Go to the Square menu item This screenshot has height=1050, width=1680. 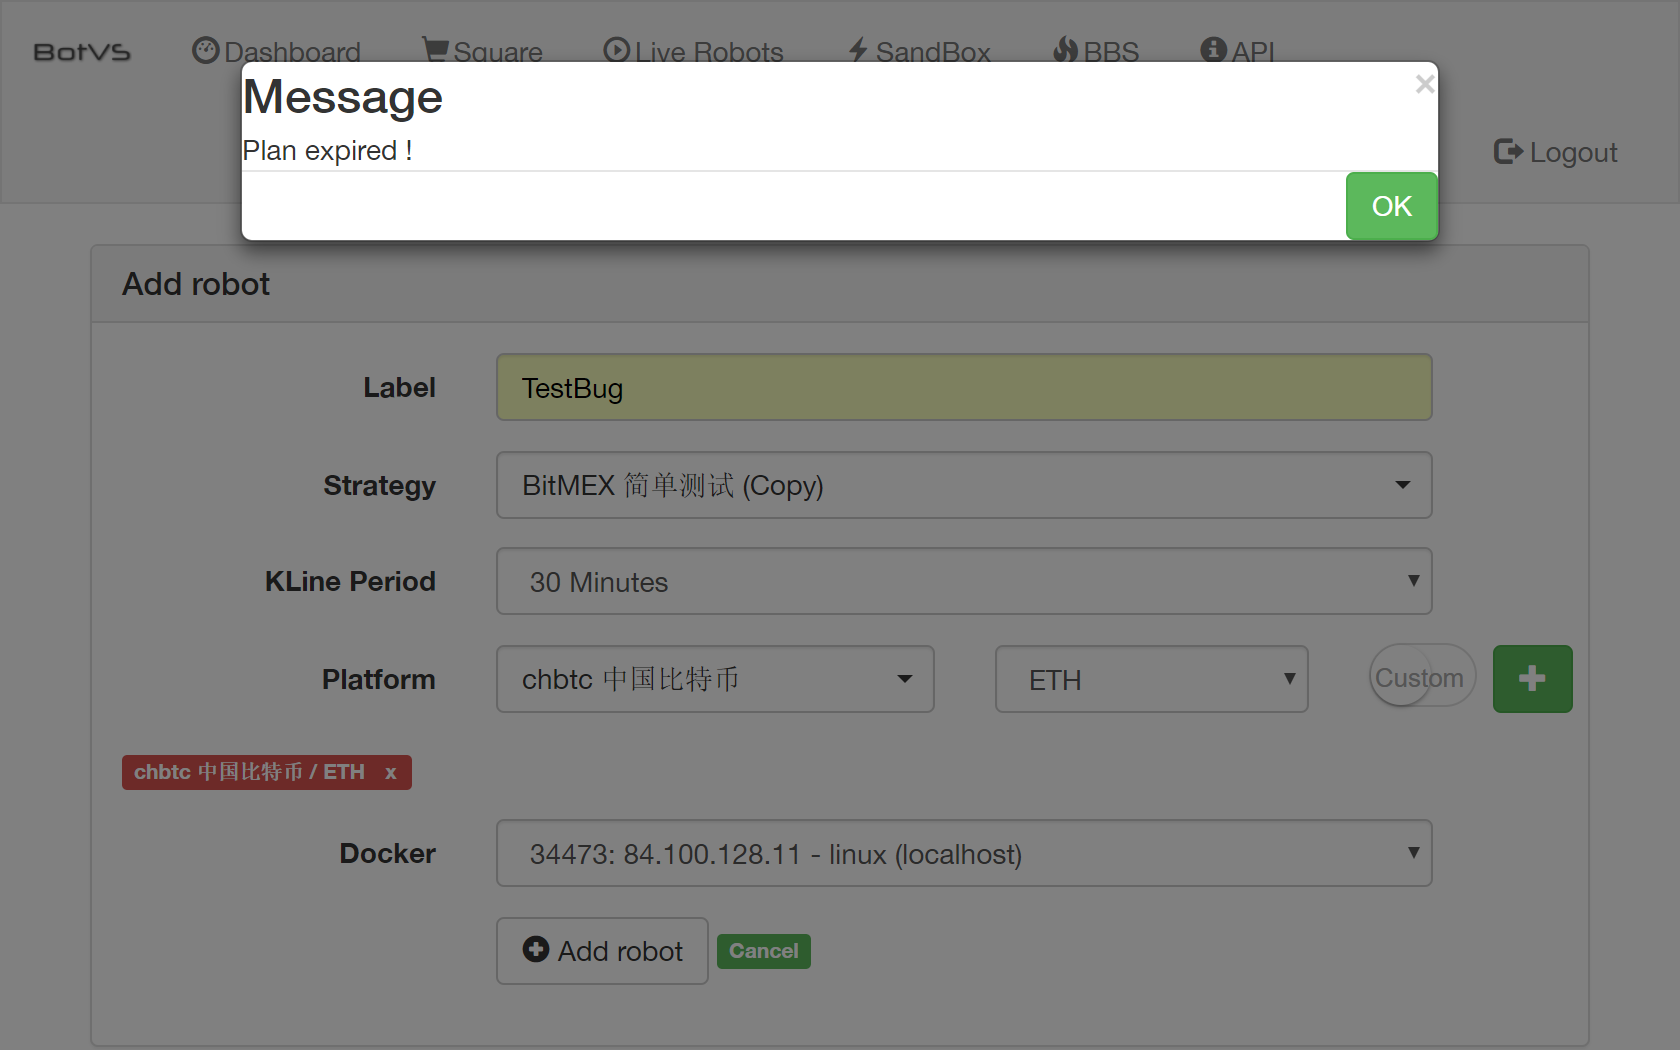point(482,51)
